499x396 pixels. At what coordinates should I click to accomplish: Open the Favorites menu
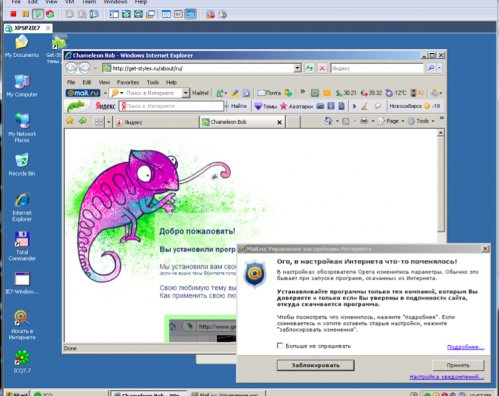(x=128, y=82)
